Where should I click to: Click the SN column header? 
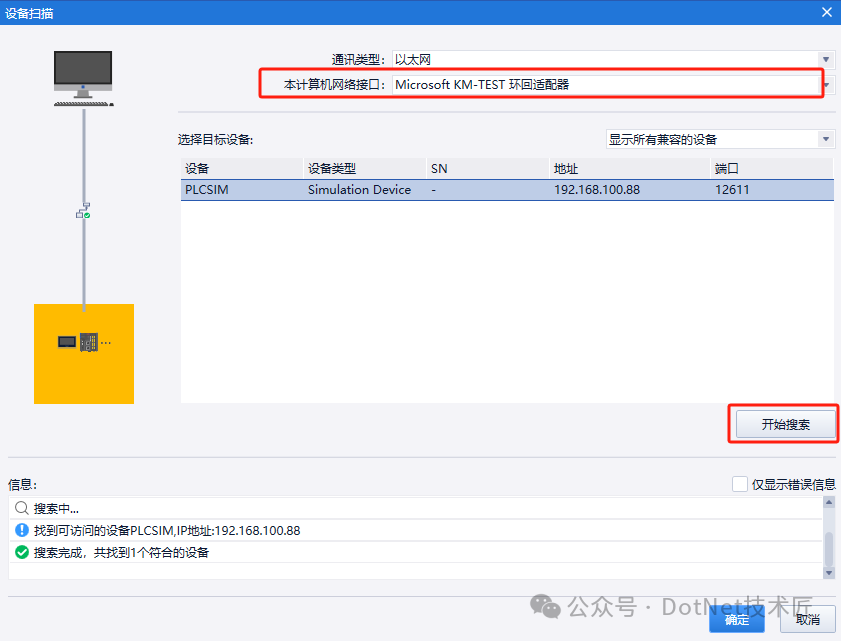pos(488,168)
